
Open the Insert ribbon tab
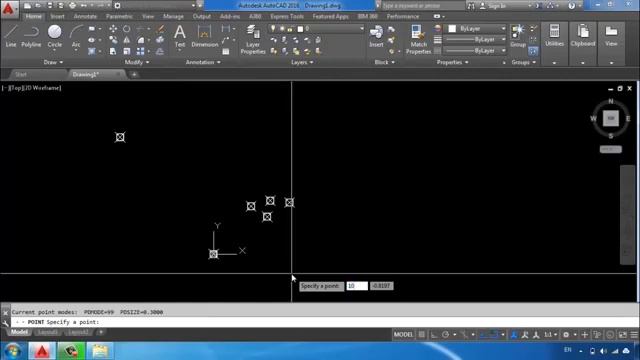[x=58, y=16]
